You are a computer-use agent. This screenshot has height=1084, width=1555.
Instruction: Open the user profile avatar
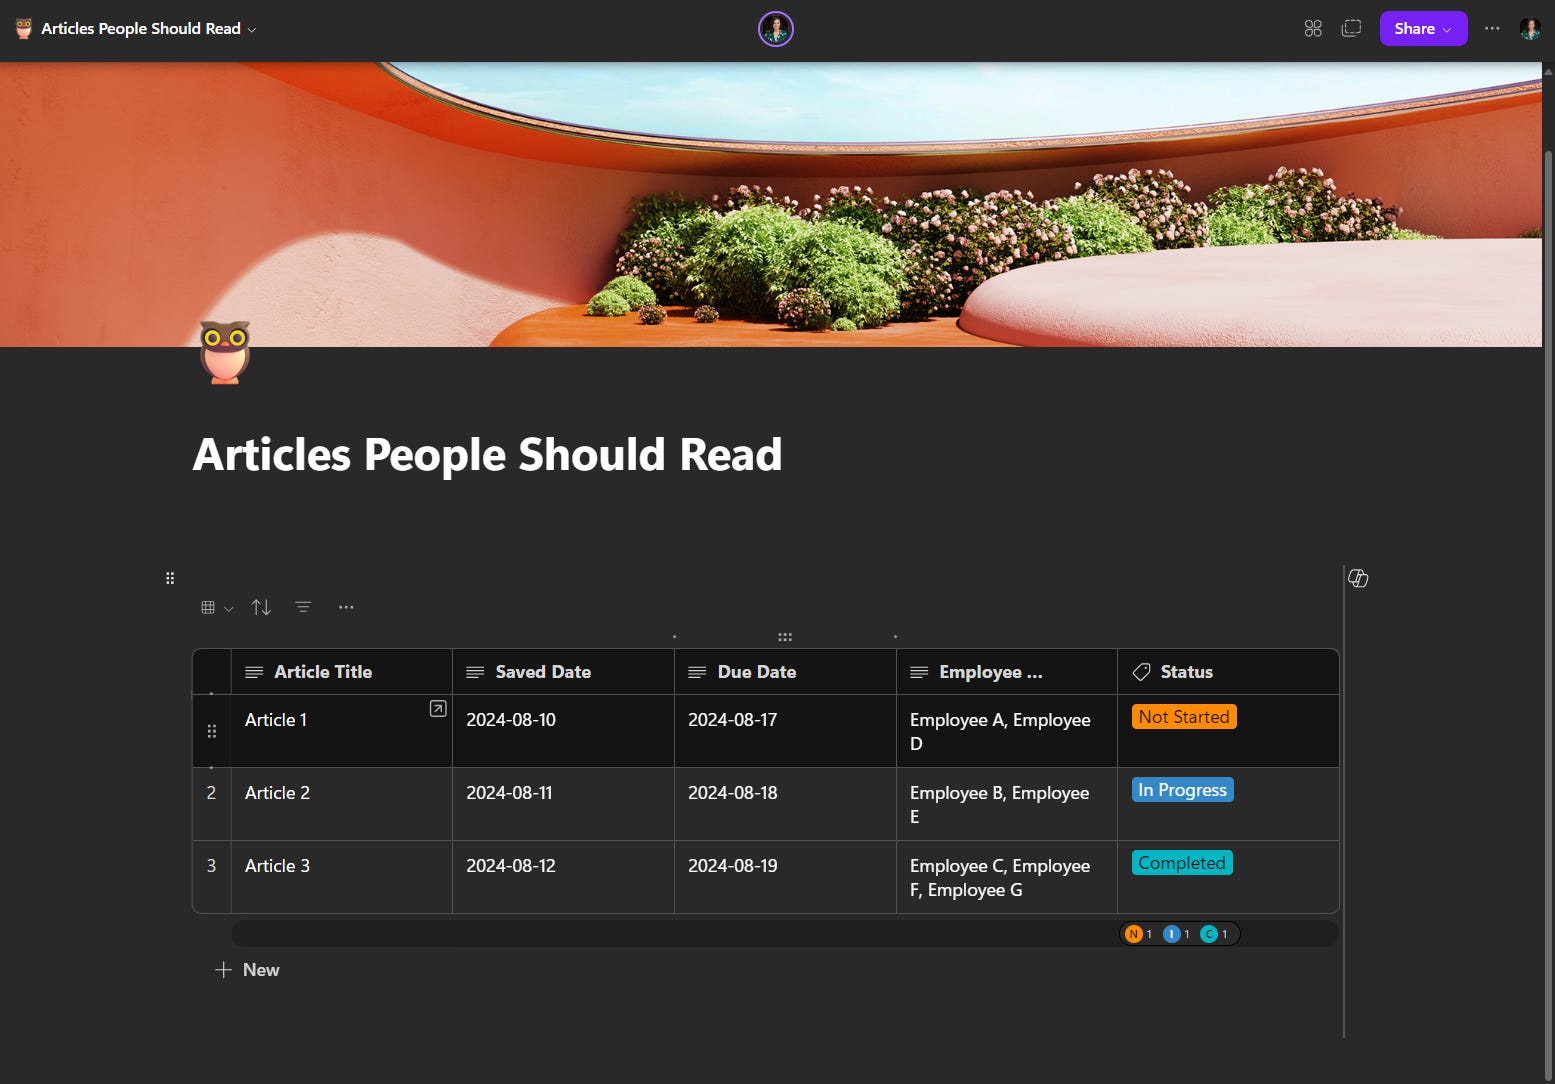(x=1530, y=29)
